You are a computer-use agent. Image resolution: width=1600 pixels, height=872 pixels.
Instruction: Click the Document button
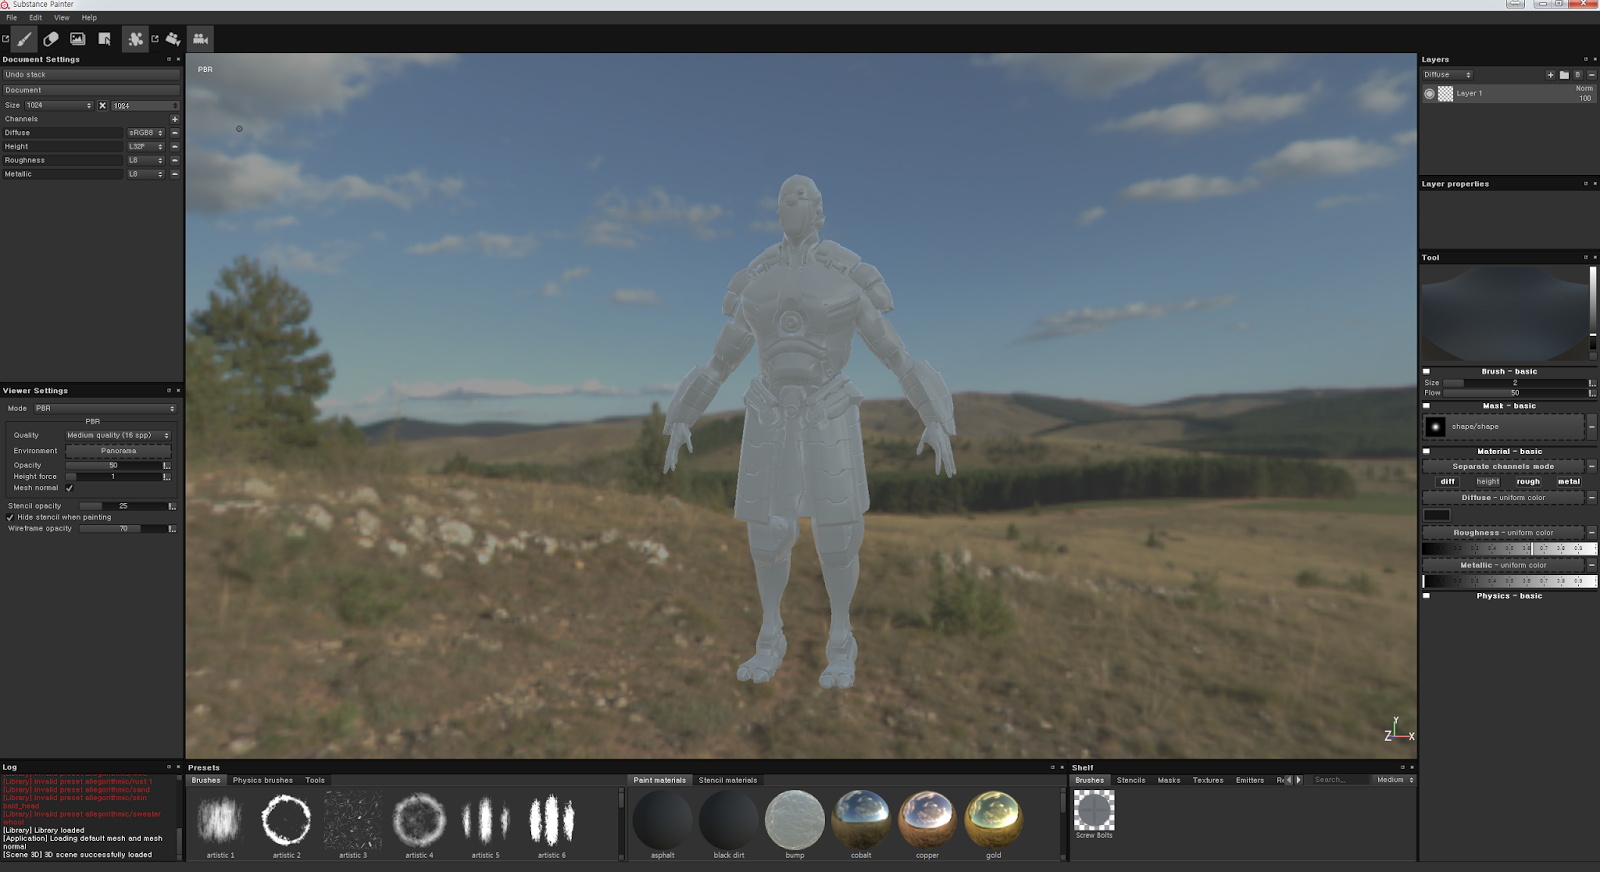(x=91, y=90)
